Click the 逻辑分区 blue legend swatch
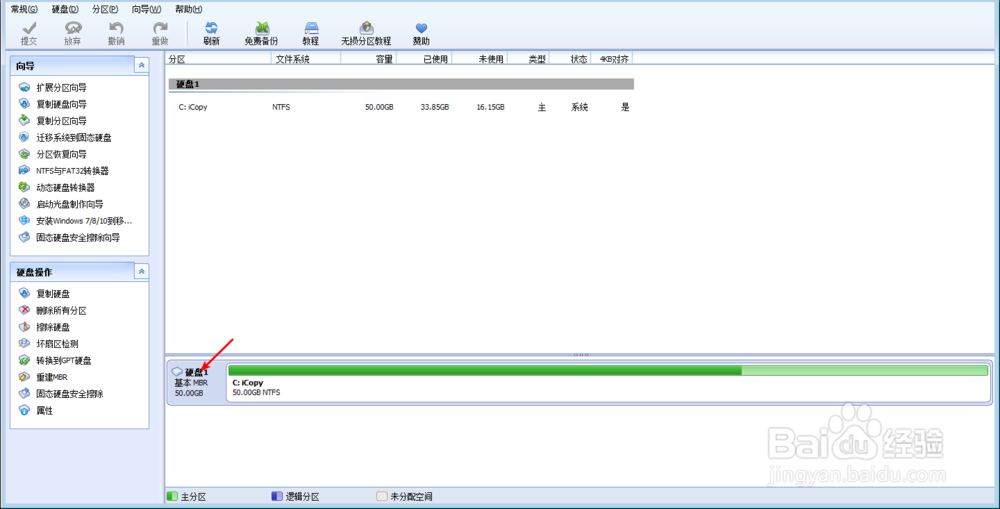The image size is (1000, 509). point(277,496)
